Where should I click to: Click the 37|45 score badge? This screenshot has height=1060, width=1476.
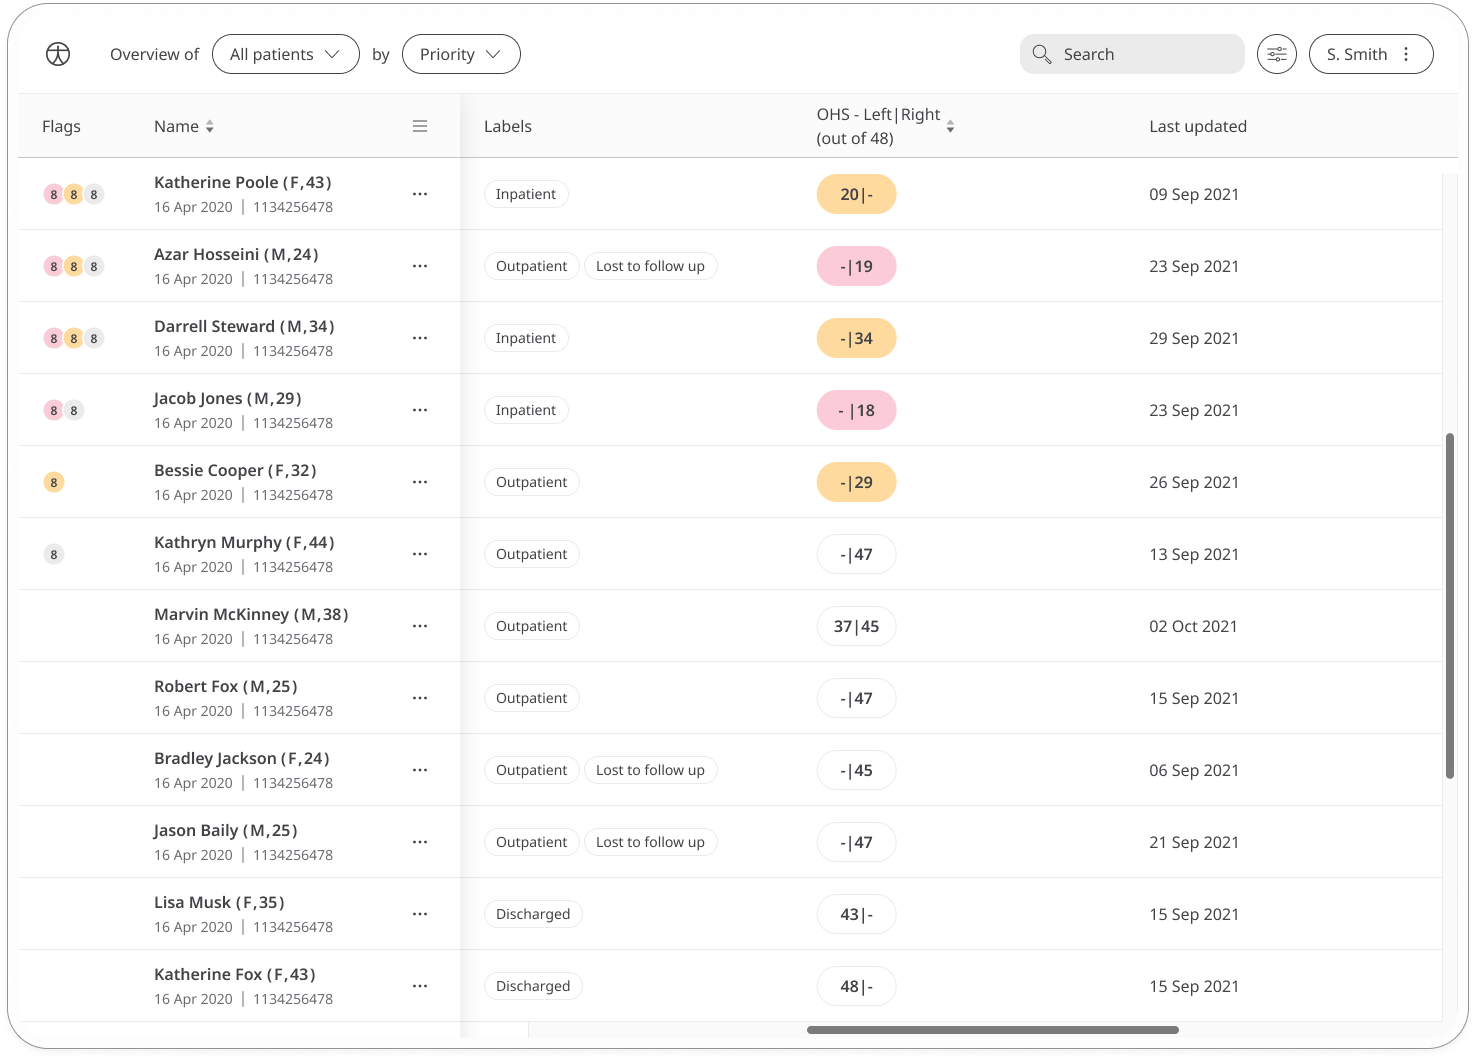(x=856, y=626)
